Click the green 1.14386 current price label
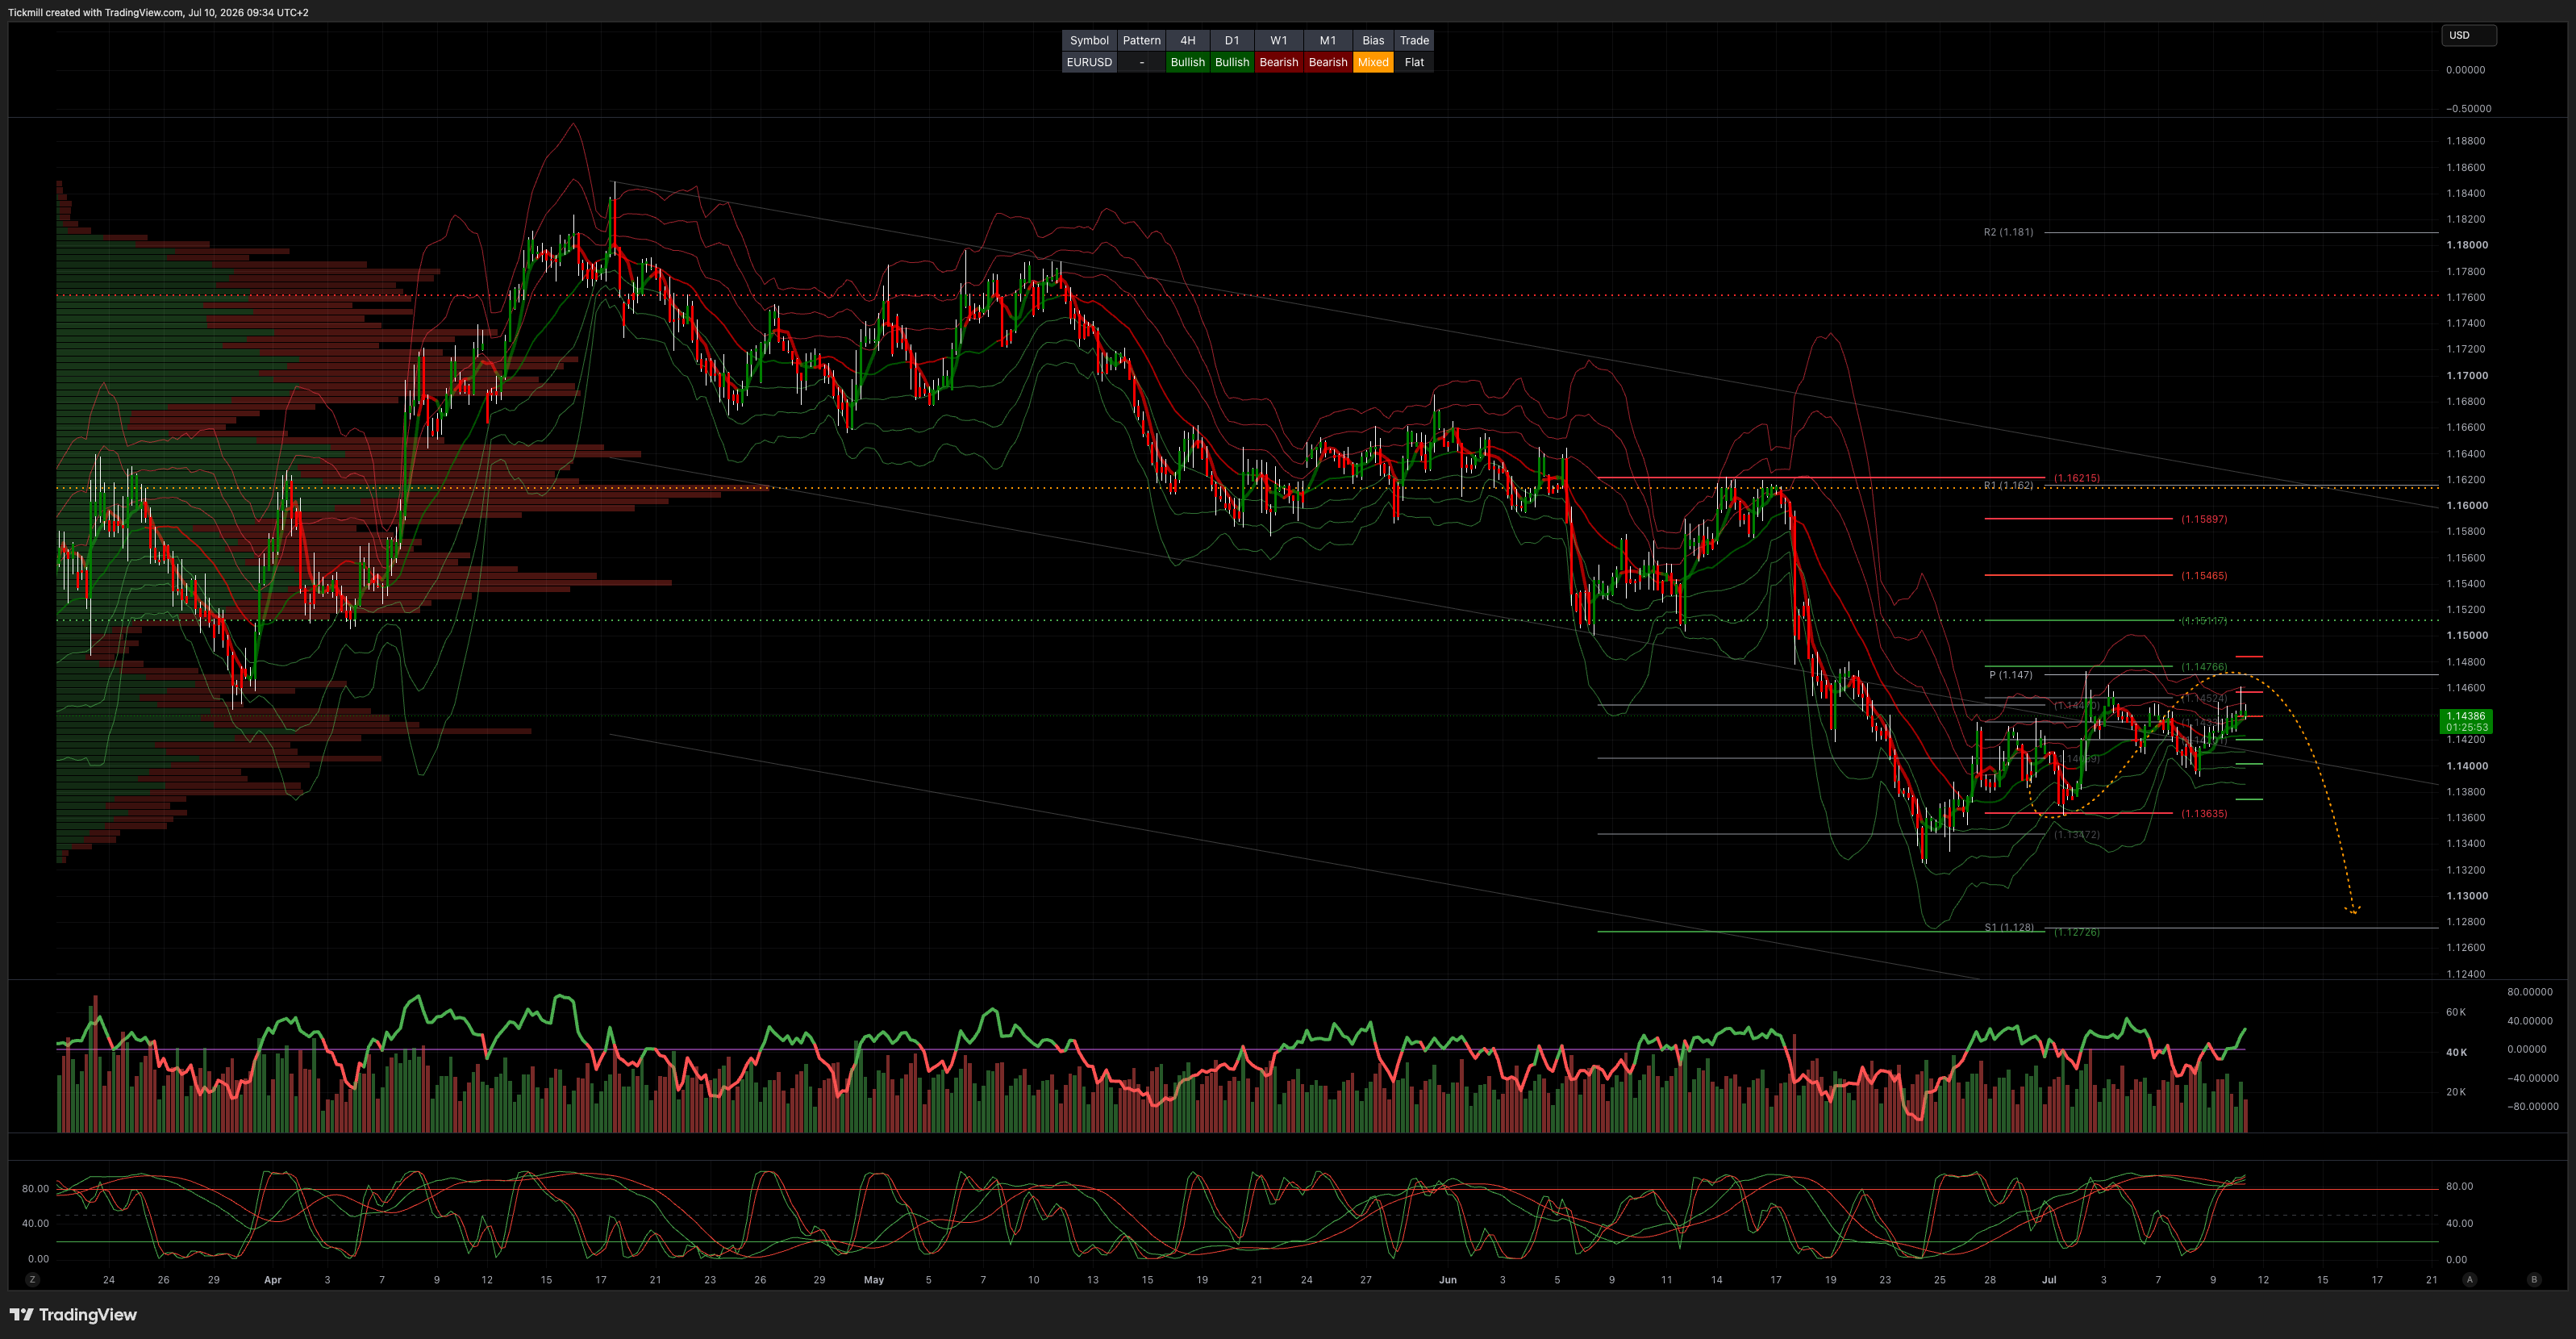The height and width of the screenshot is (1339, 2576). click(2466, 721)
